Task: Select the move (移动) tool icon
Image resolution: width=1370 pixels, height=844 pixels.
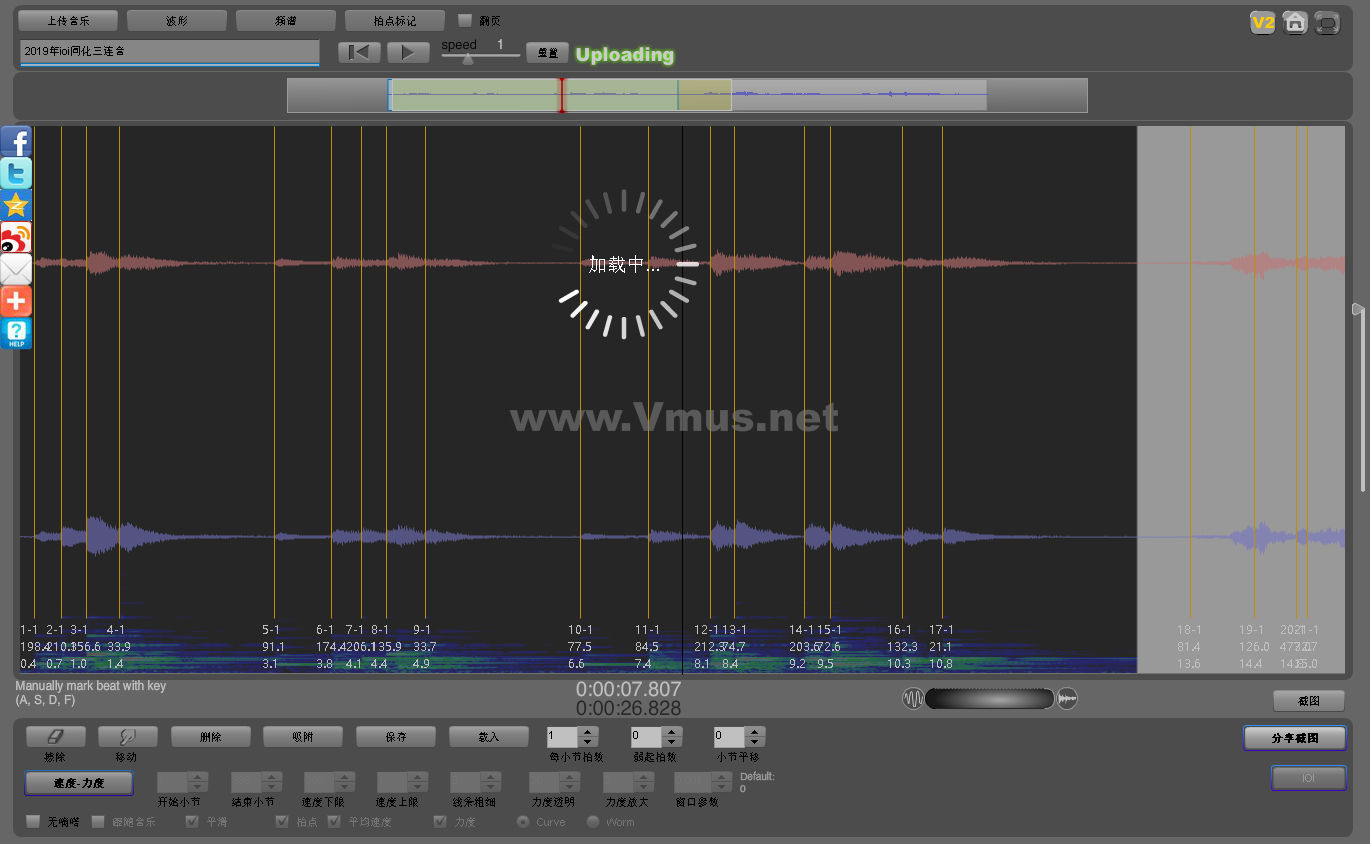Action: [x=126, y=737]
